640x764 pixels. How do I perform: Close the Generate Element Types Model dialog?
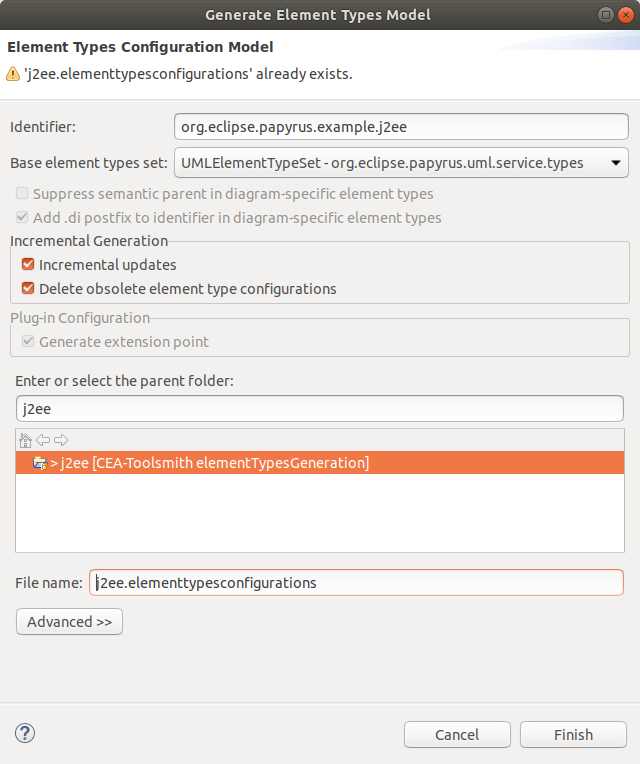click(625, 15)
